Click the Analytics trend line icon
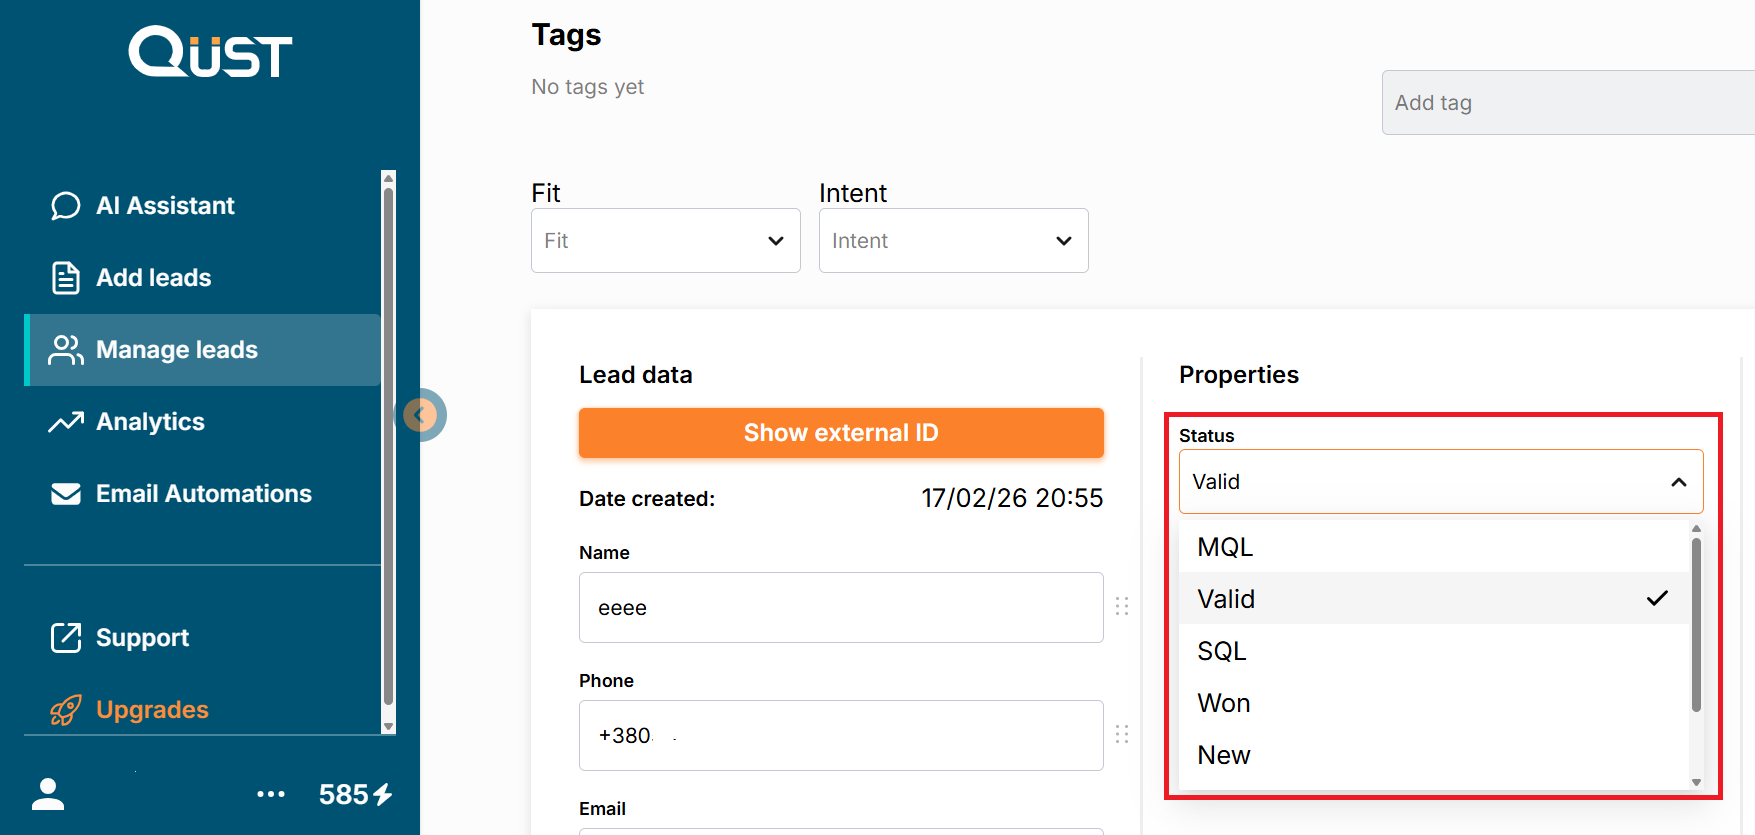The height and width of the screenshot is (835, 1755). (66, 422)
